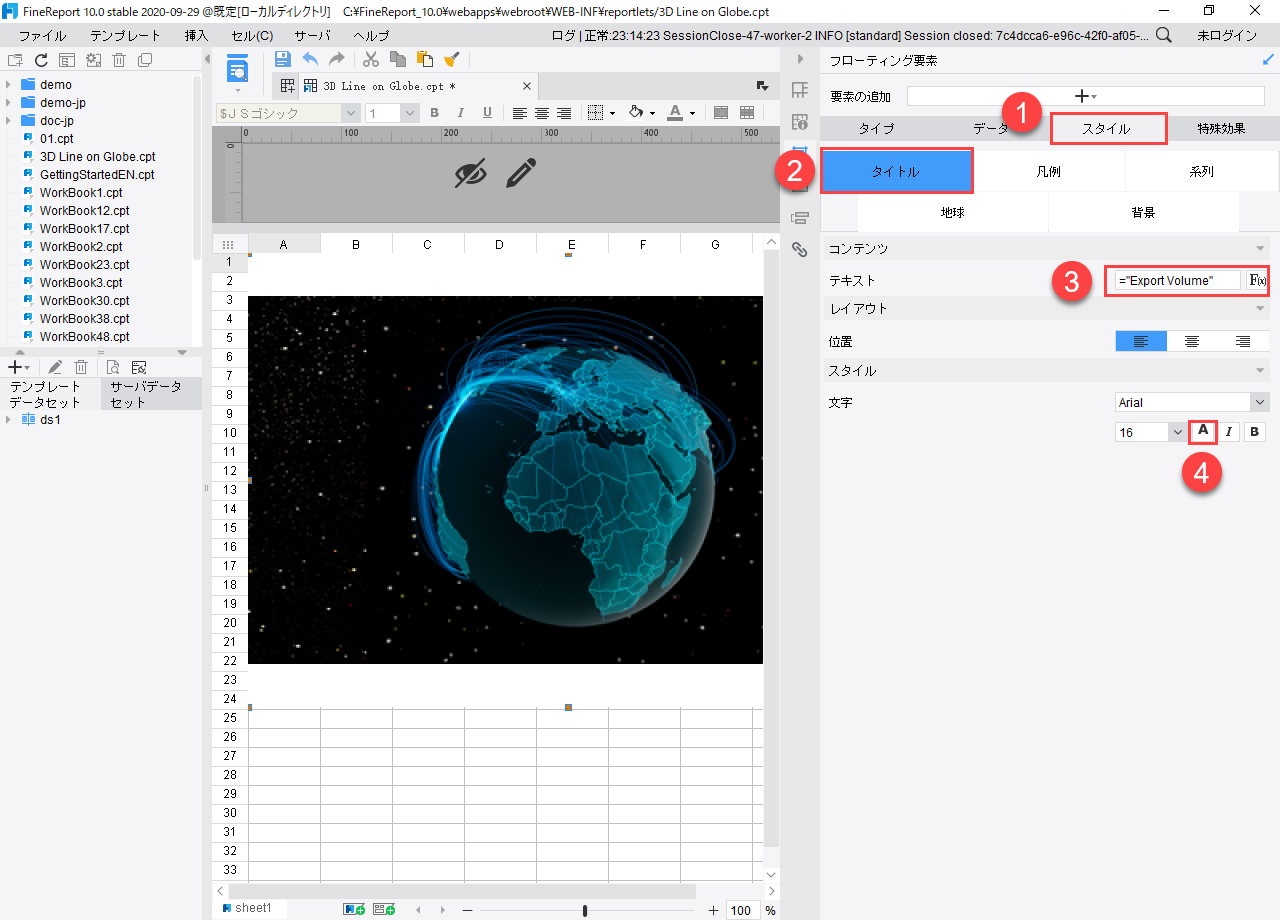Viewport: 1280px width, 920px height.
Task: Expand the ds1 dataset node
Action: coord(8,420)
